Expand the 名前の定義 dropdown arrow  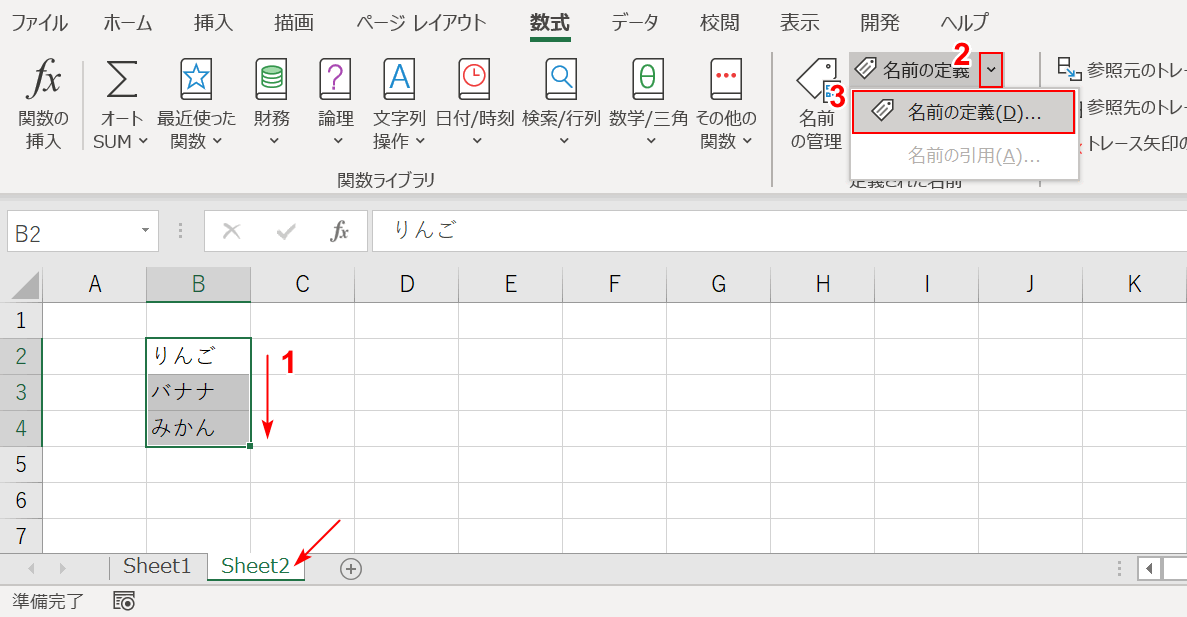tap(990, 71)
